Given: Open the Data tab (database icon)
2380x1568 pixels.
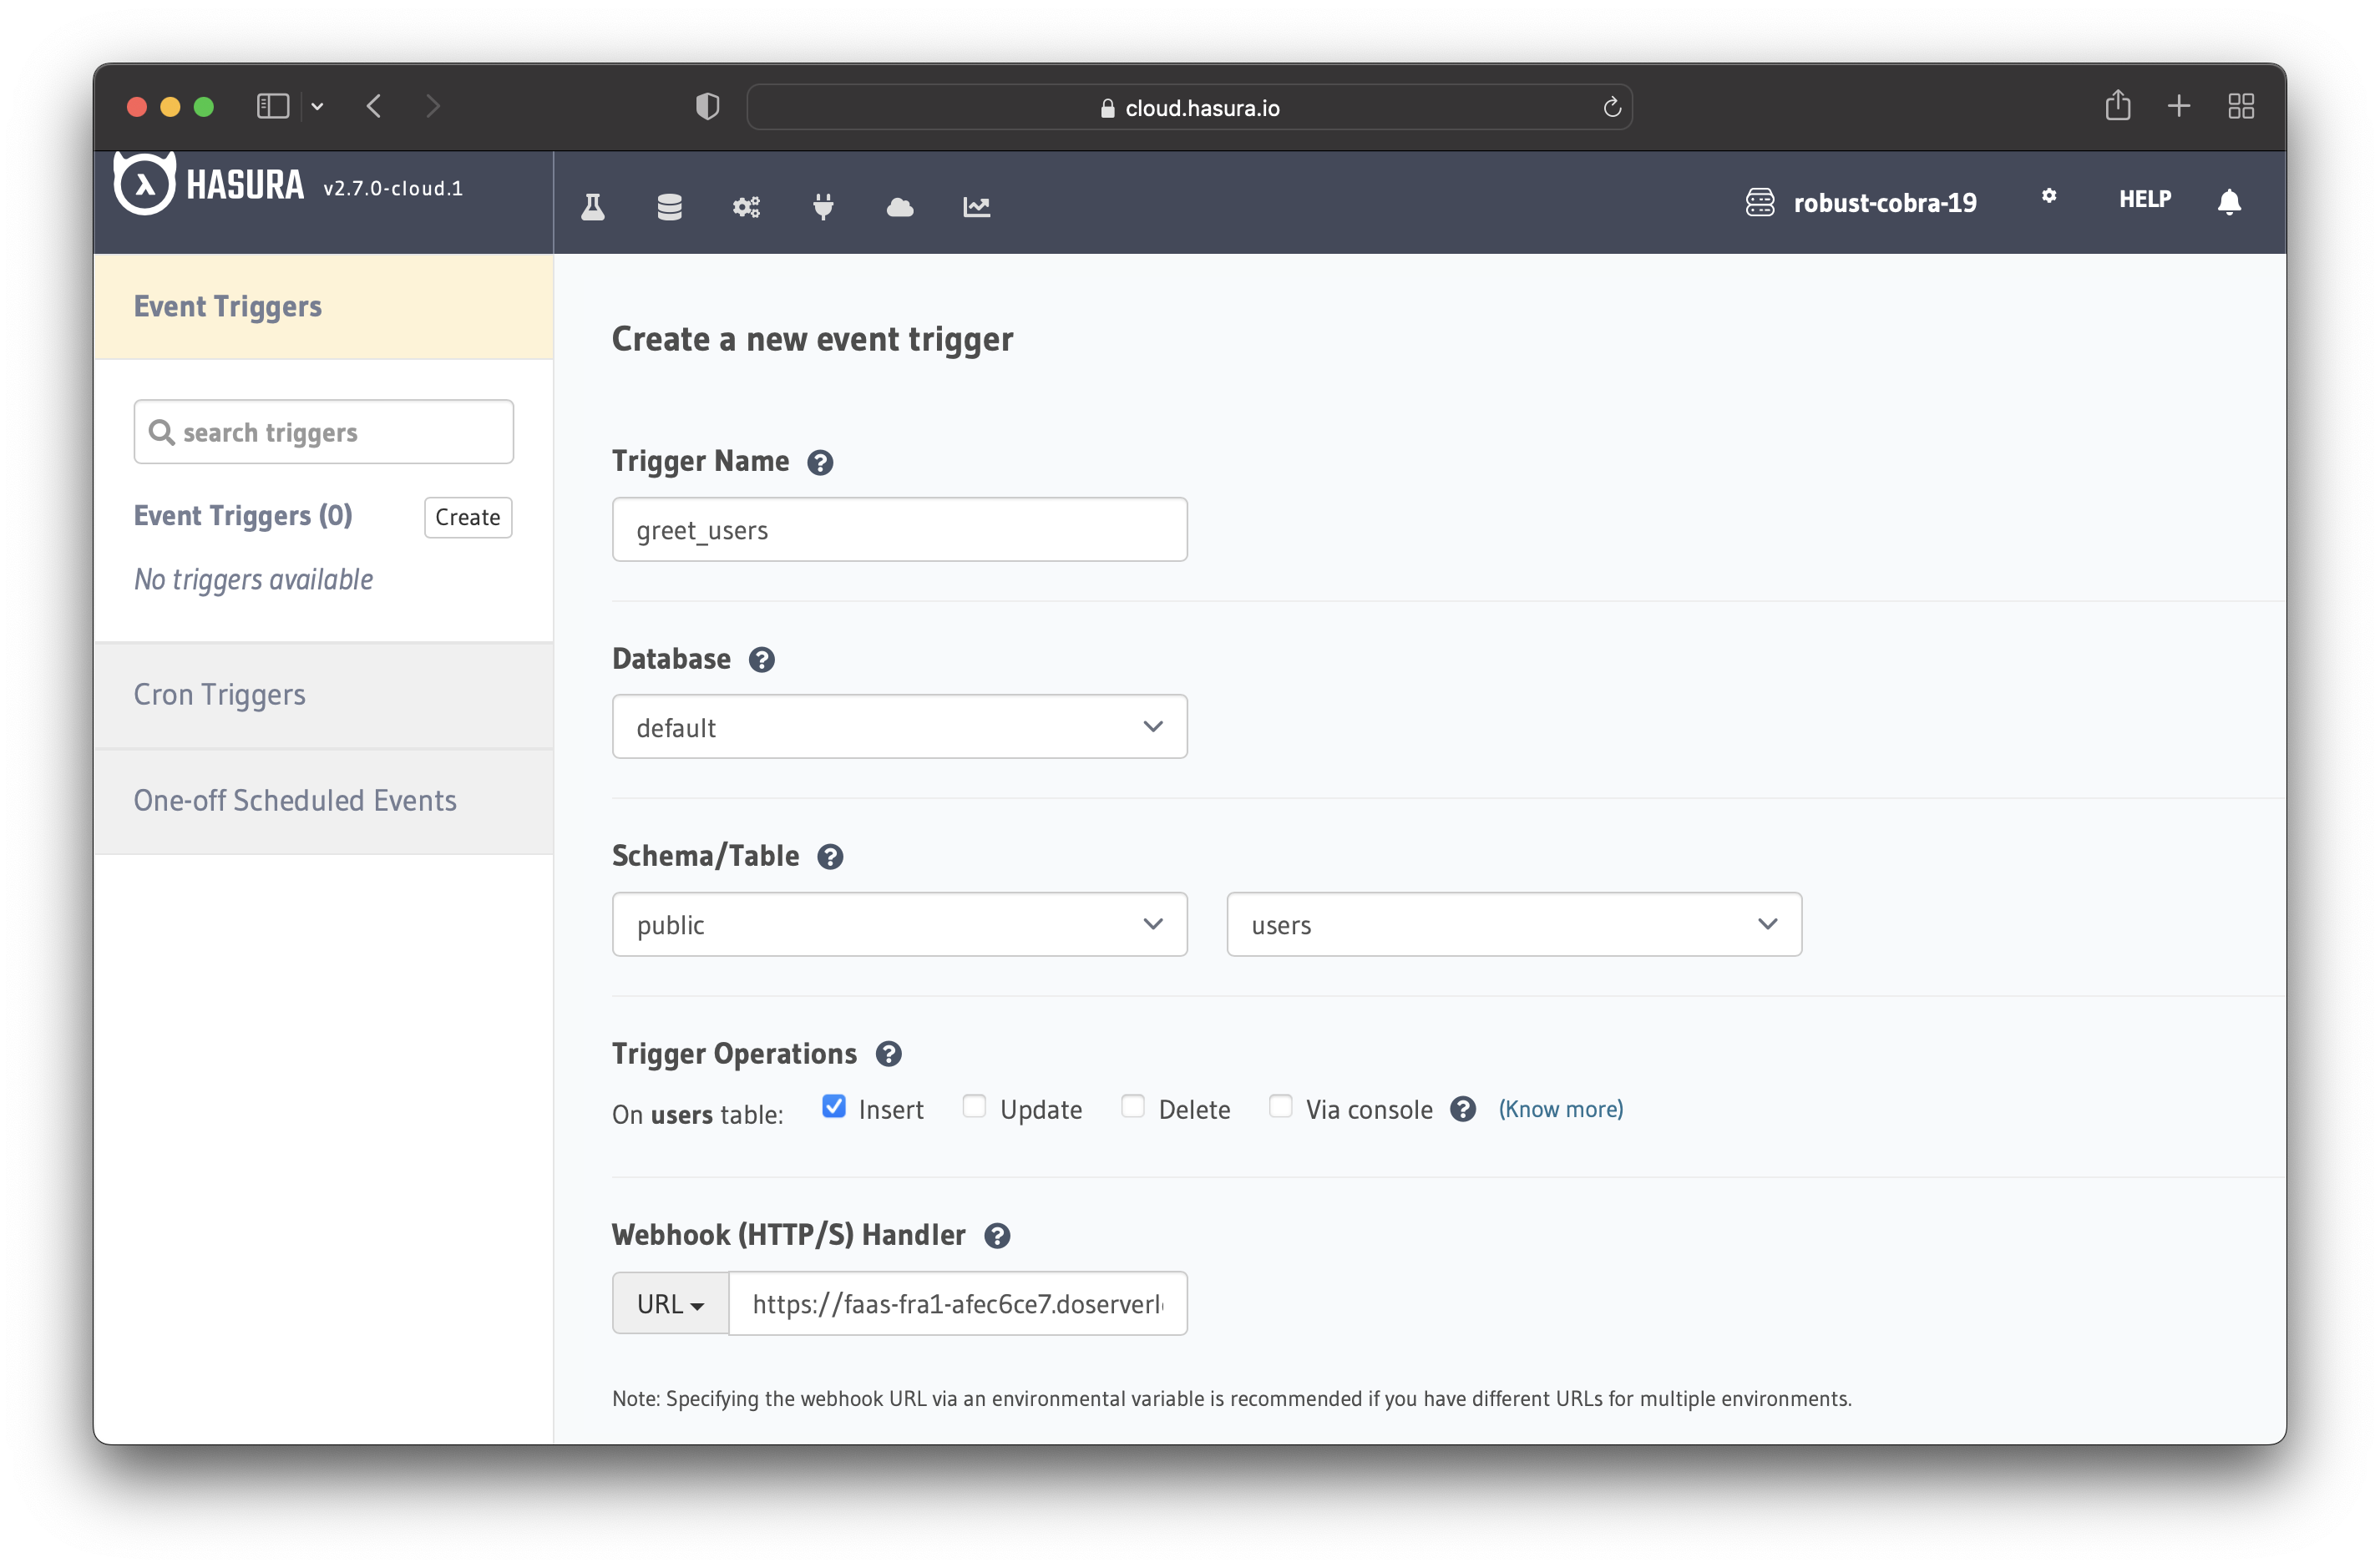Looking at the screenshot, I should coord(669,206).
